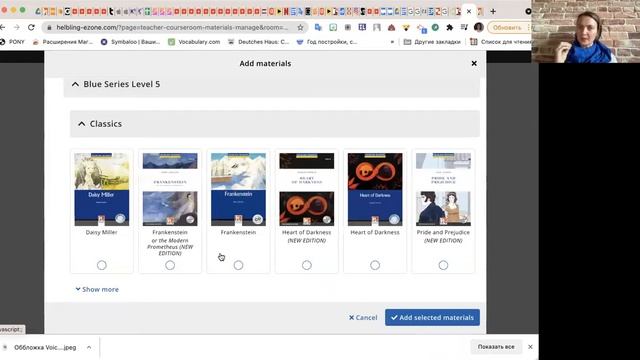640x360 pixels.
Task: Go forward with the browser arrow
Action: pyautogui.click(x=17, y=27)
